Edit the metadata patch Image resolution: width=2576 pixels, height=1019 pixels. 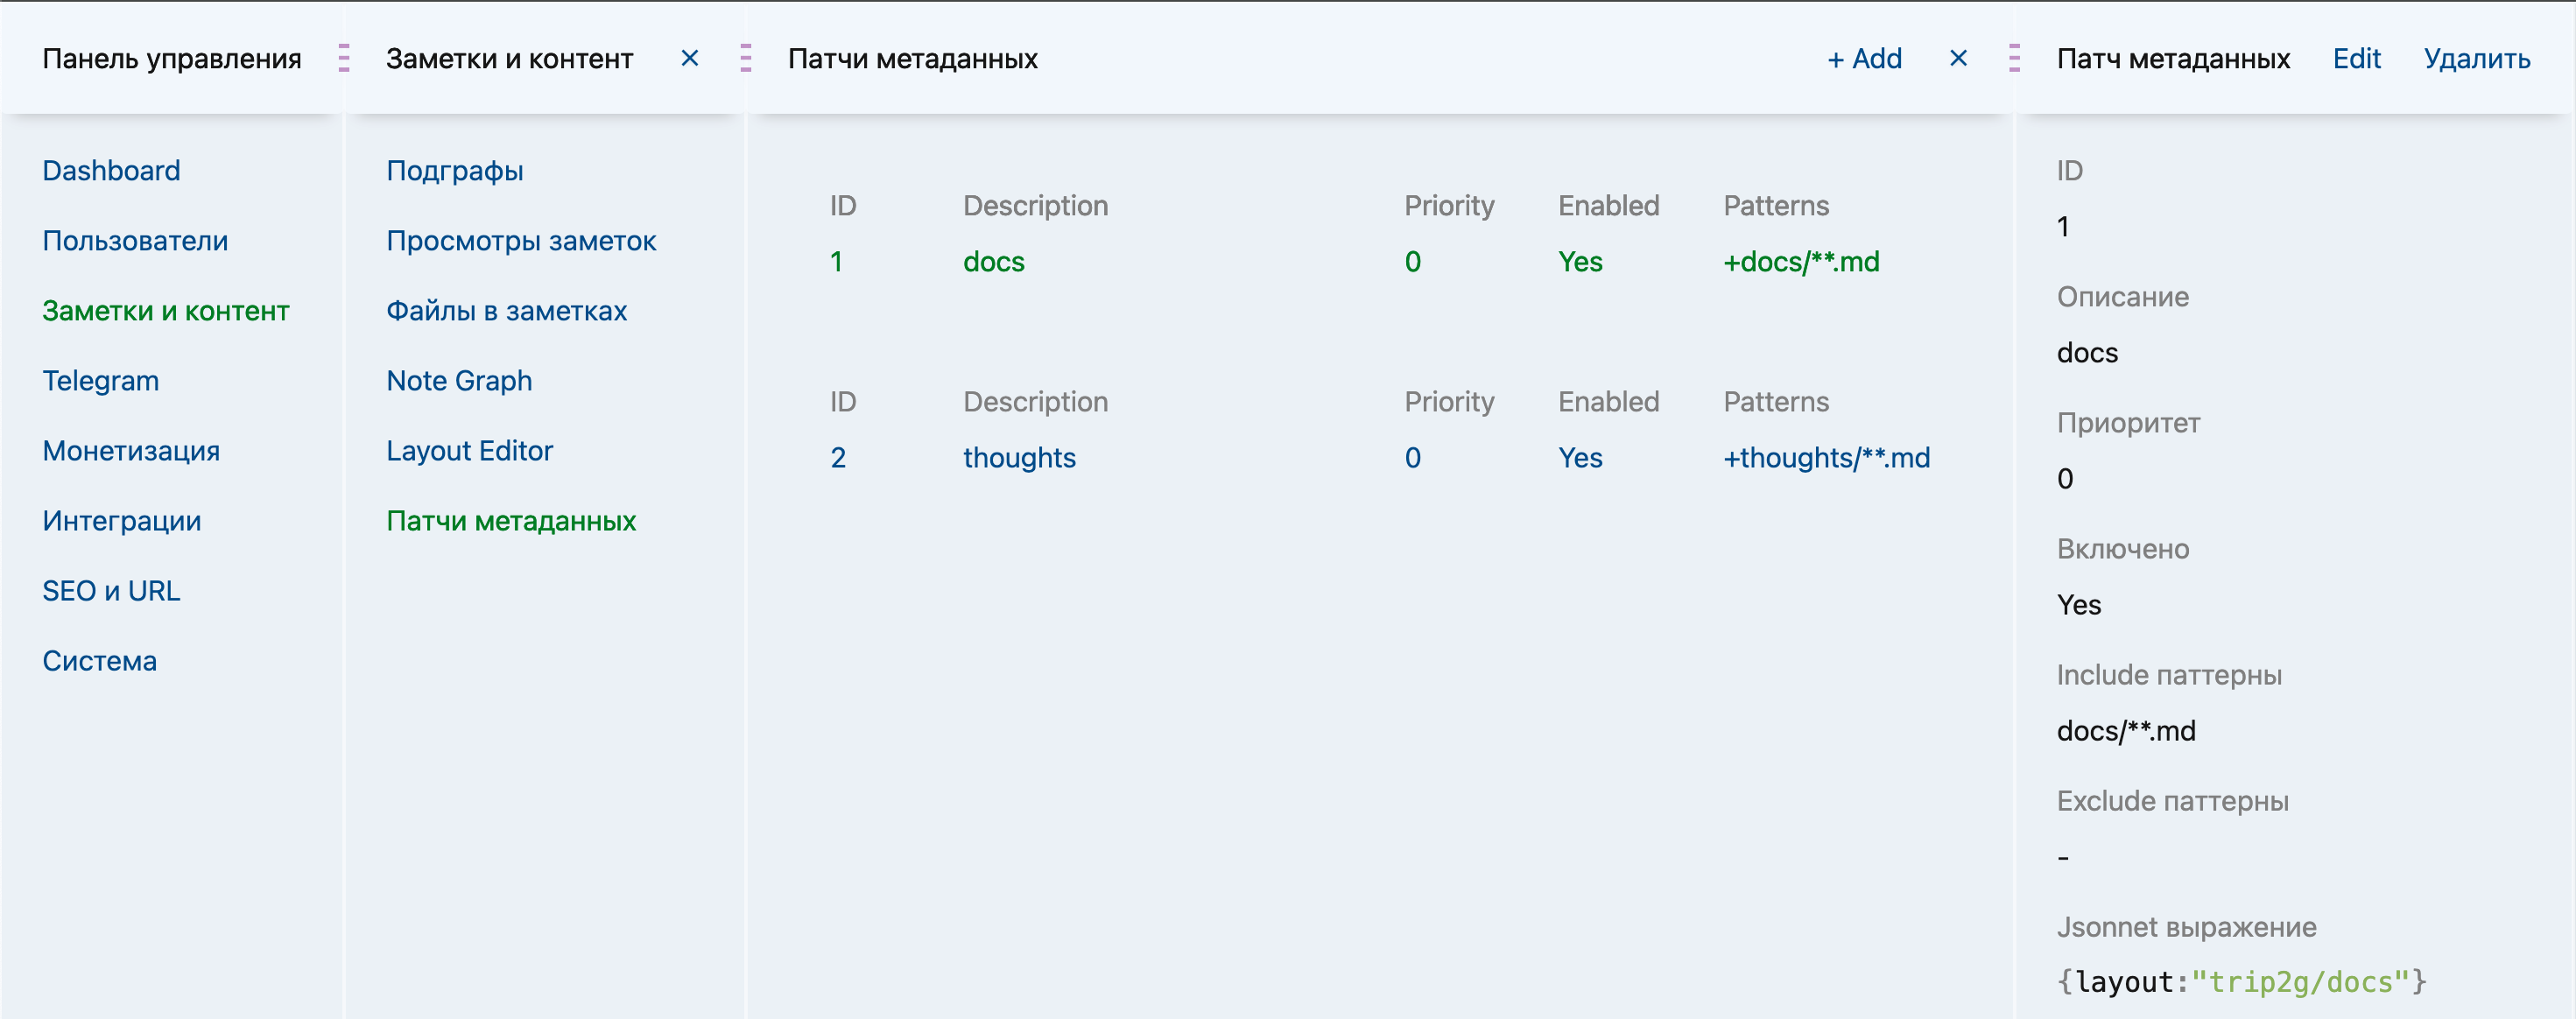coord(2356,59)
